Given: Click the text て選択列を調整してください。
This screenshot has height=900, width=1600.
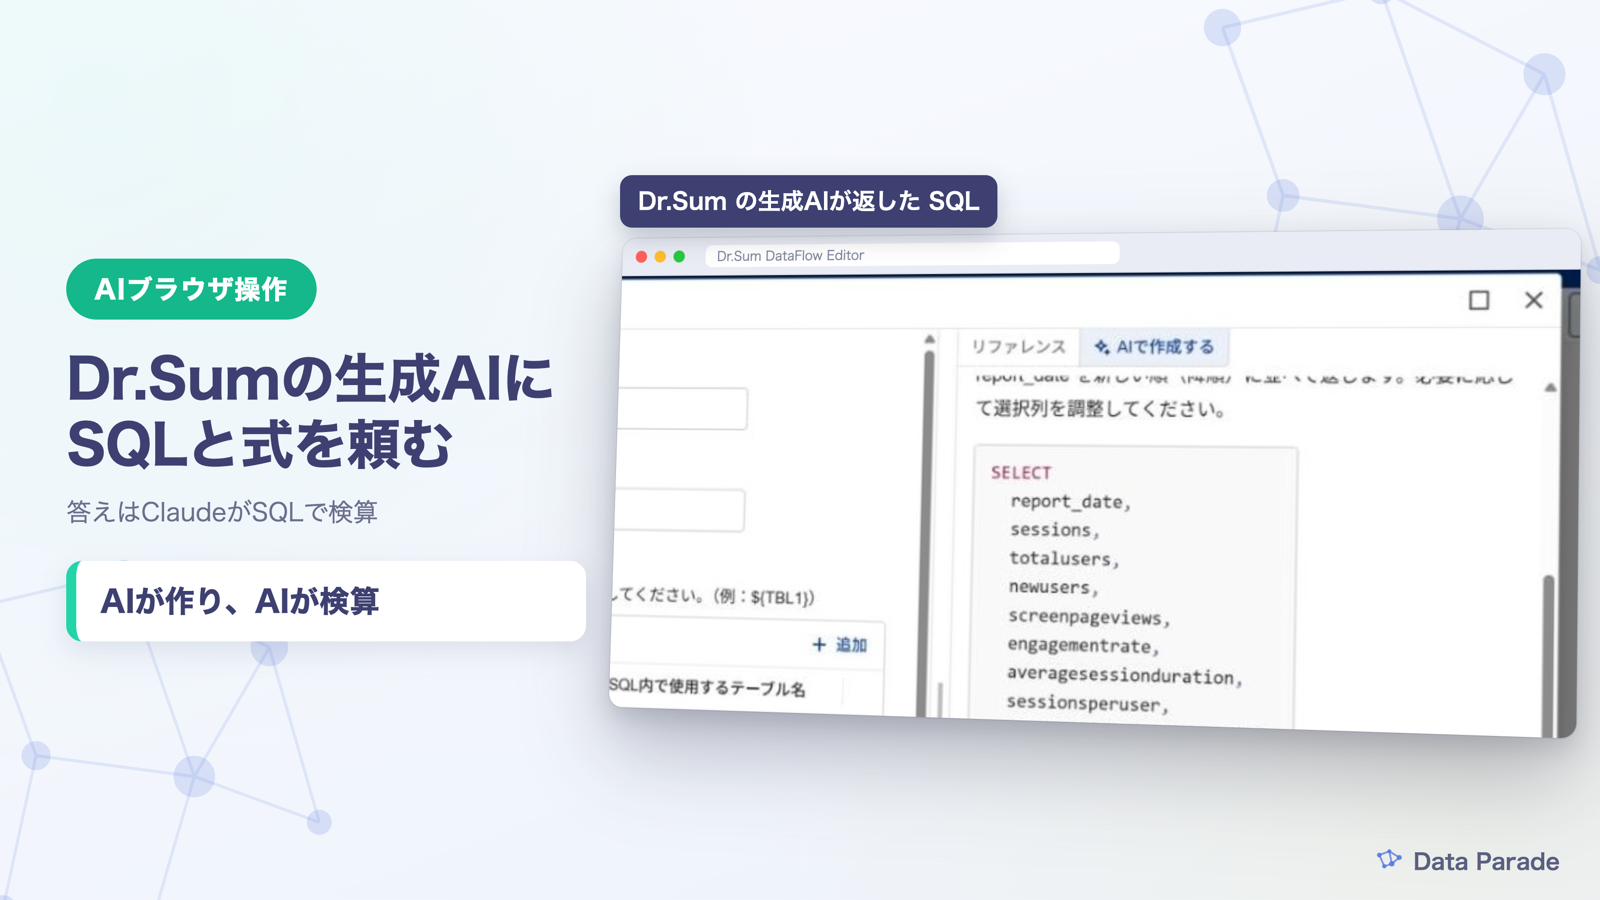Looking at the screenshot, I should point(1100,408).
